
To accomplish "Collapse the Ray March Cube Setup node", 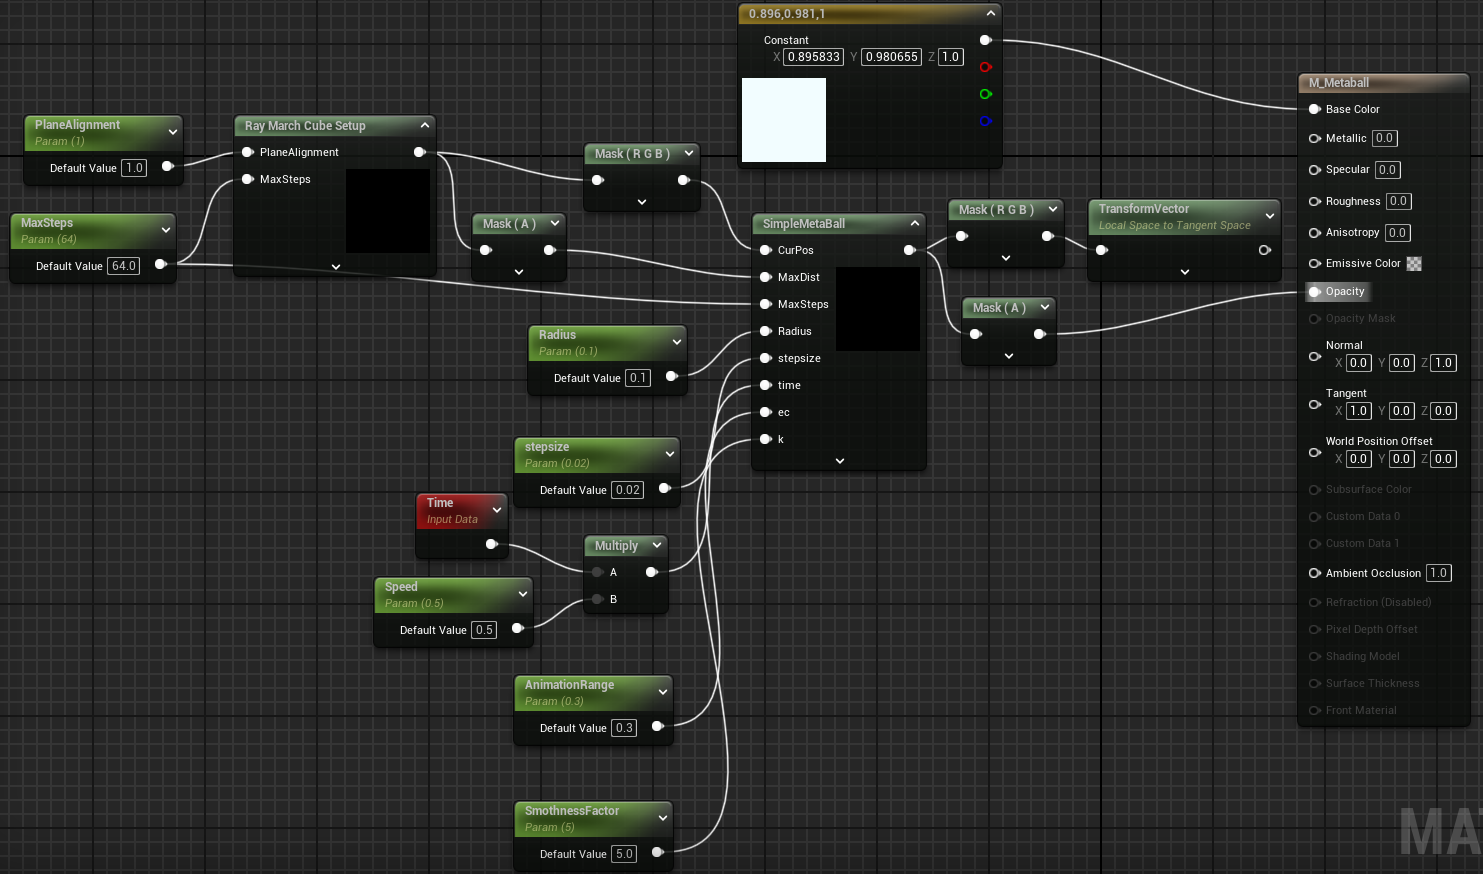I will [424, 125].
